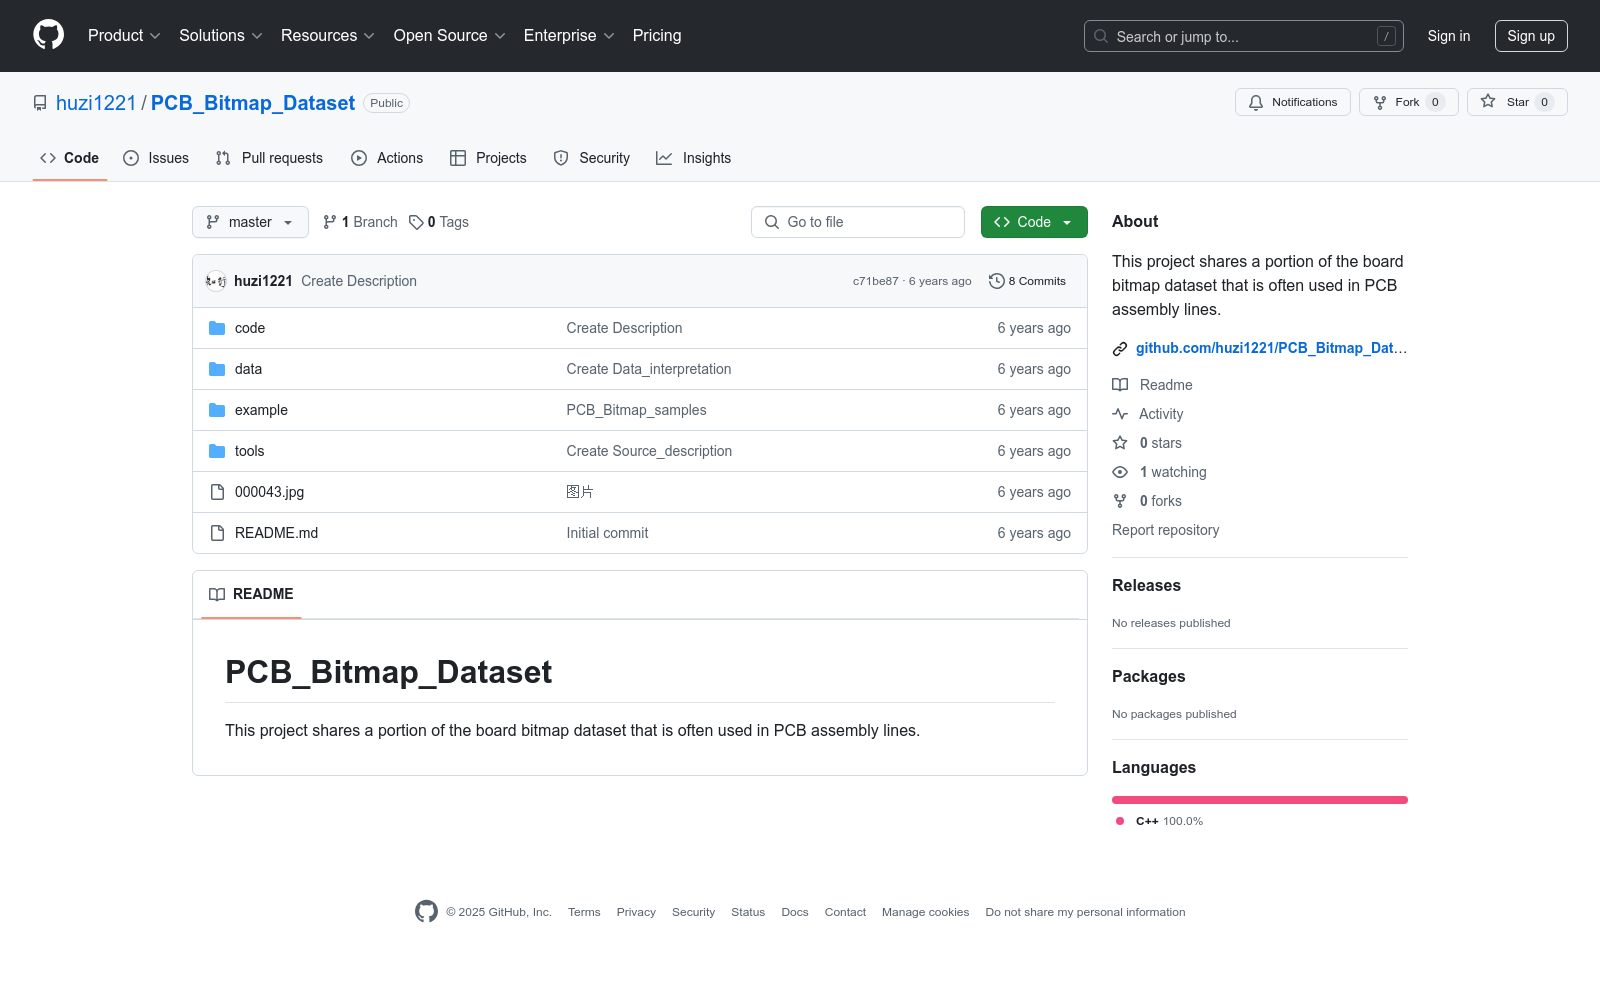Click the Manage cookies footer link
This screenshot has height=1000, width=1600.
point(926,912)
